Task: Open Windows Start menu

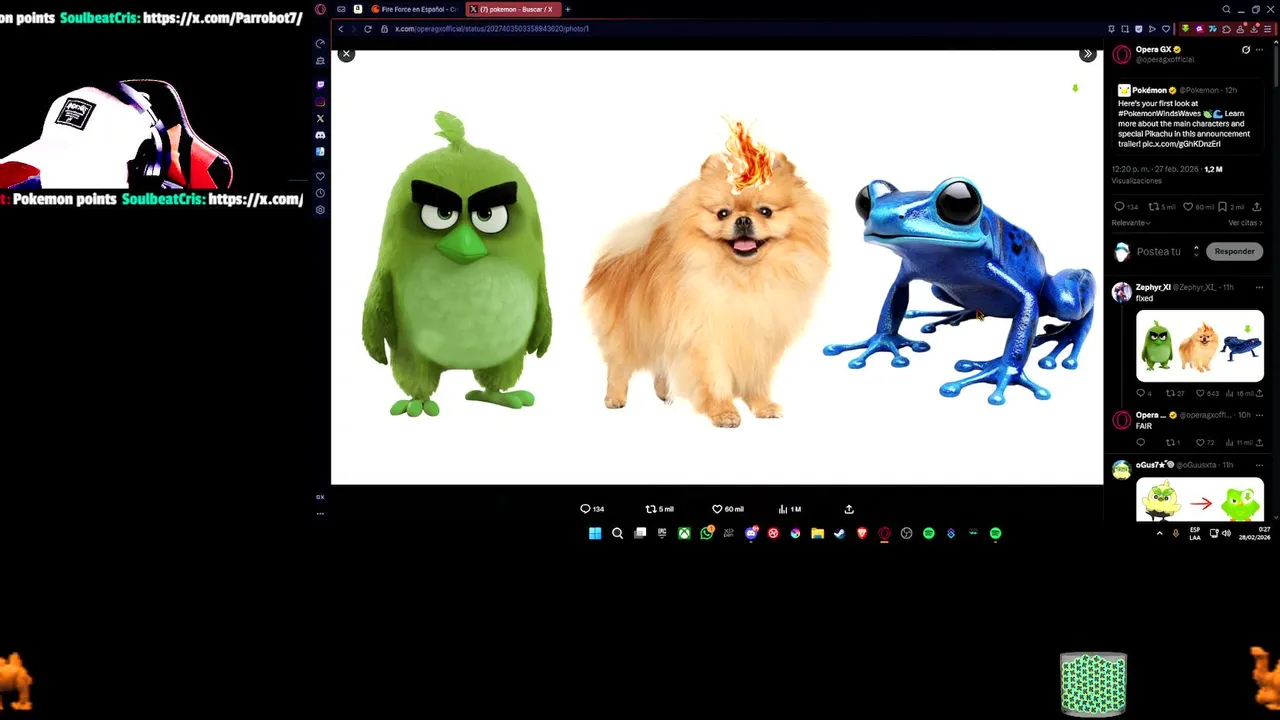Action: coord(595,534)
